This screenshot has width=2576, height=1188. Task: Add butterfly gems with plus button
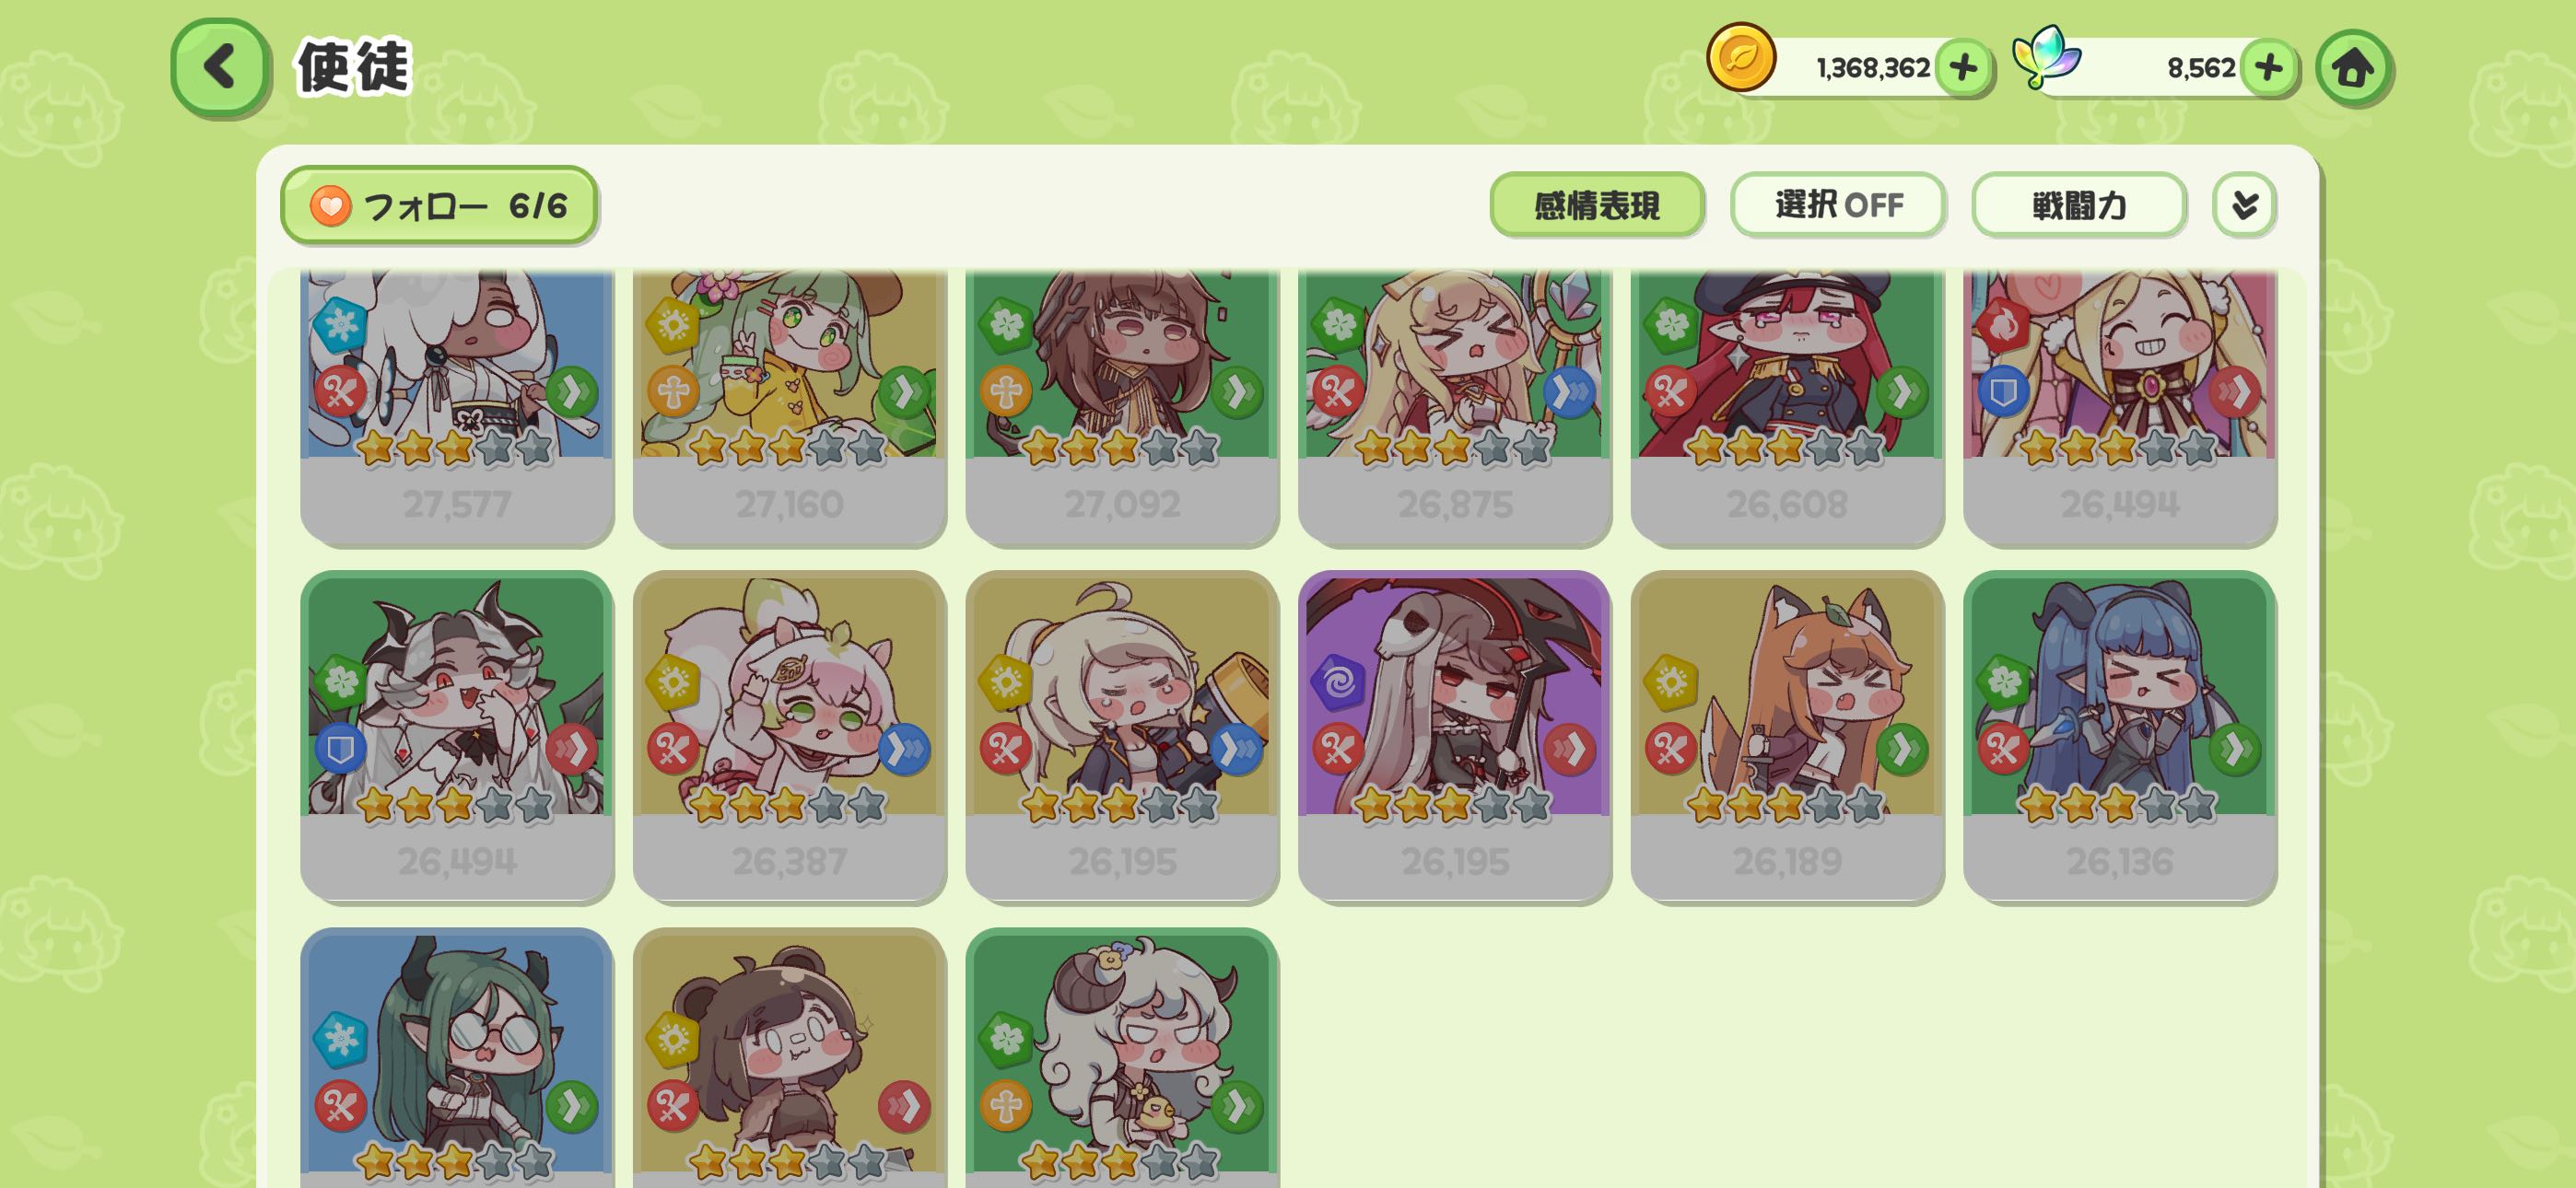(x=2268, y=68)
